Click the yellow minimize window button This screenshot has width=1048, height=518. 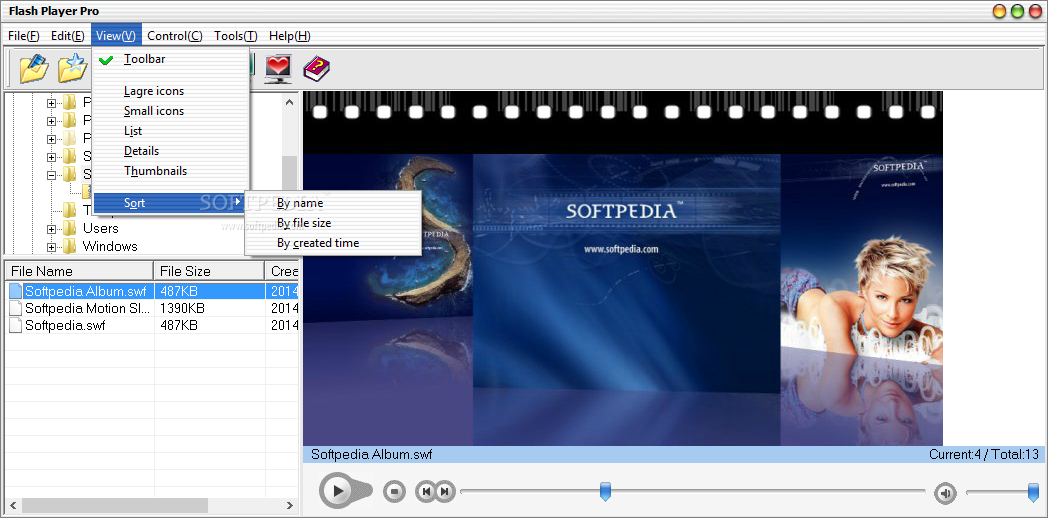(x=1000, y=11)
